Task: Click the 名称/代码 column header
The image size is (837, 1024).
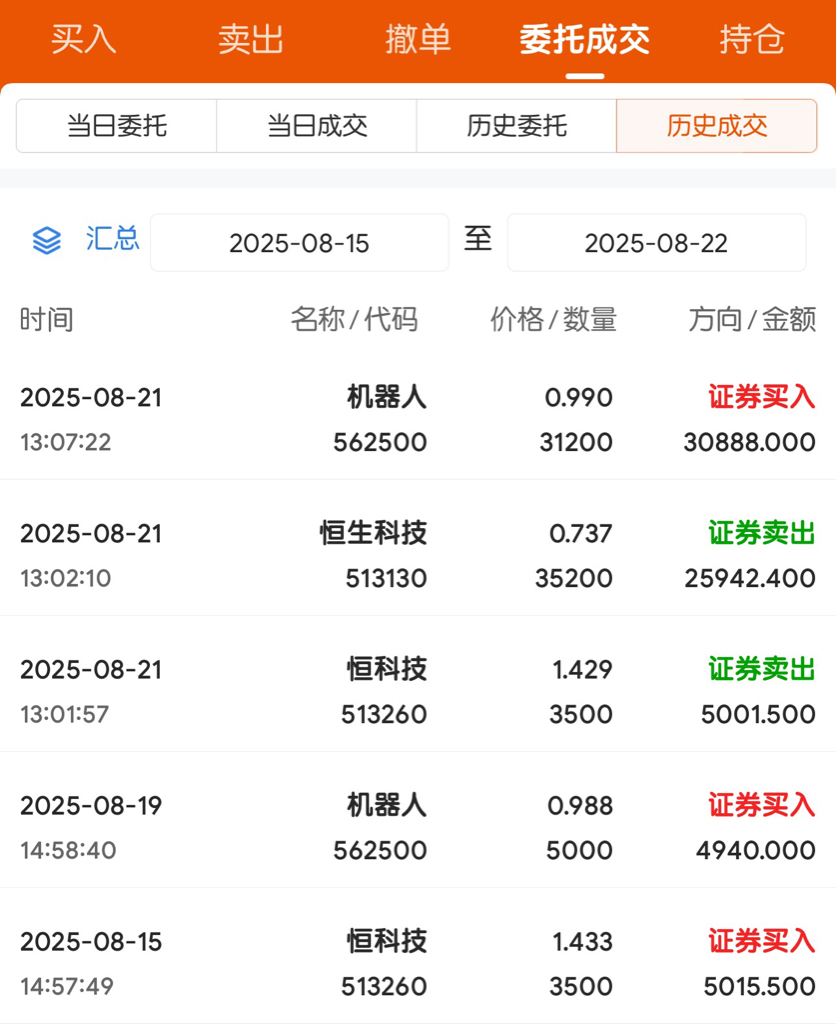Action: (x=354, y=320)
